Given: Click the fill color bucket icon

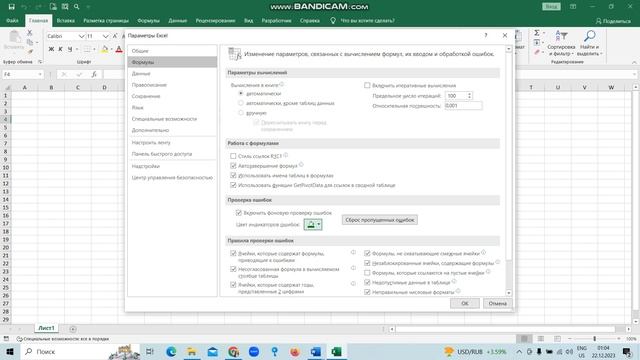Looking at the screenshot, I should click(104, 49).
